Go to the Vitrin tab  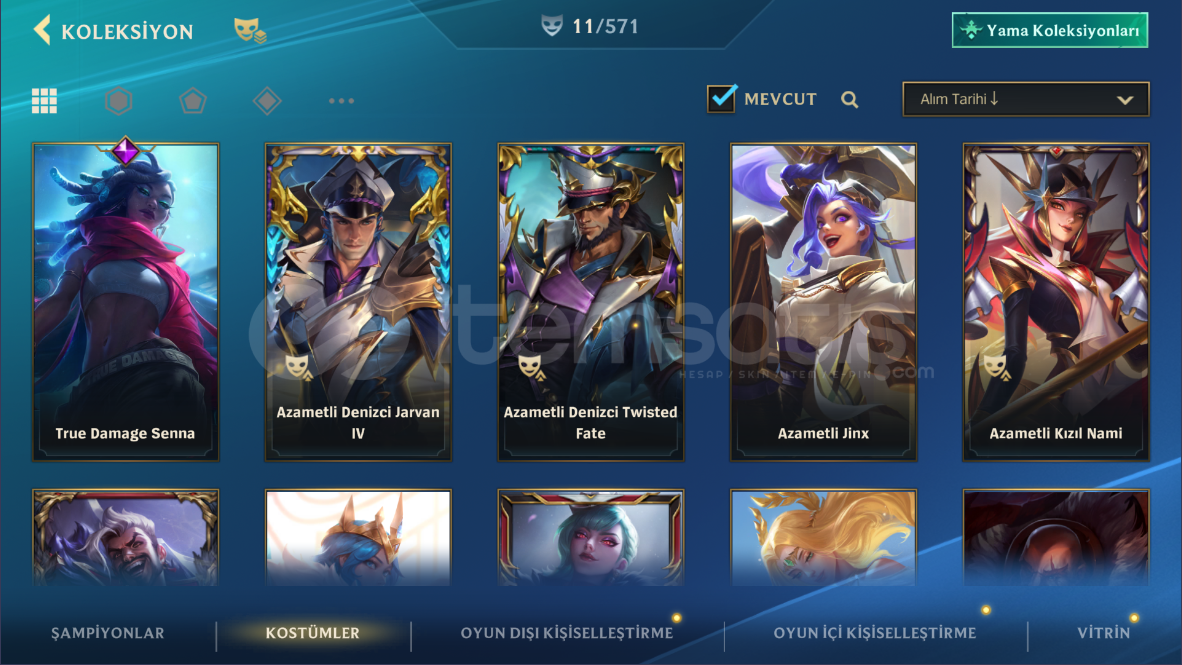1104,633
